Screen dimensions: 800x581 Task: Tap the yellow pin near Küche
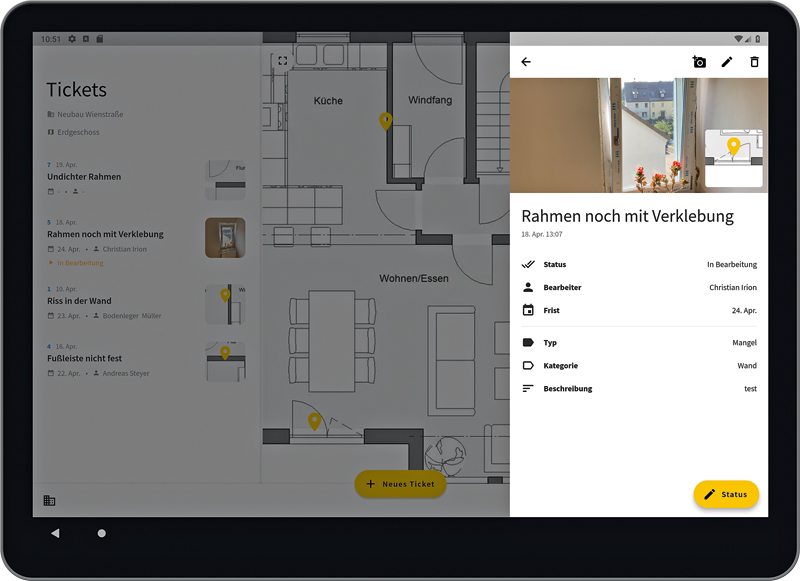pos(386,121)
